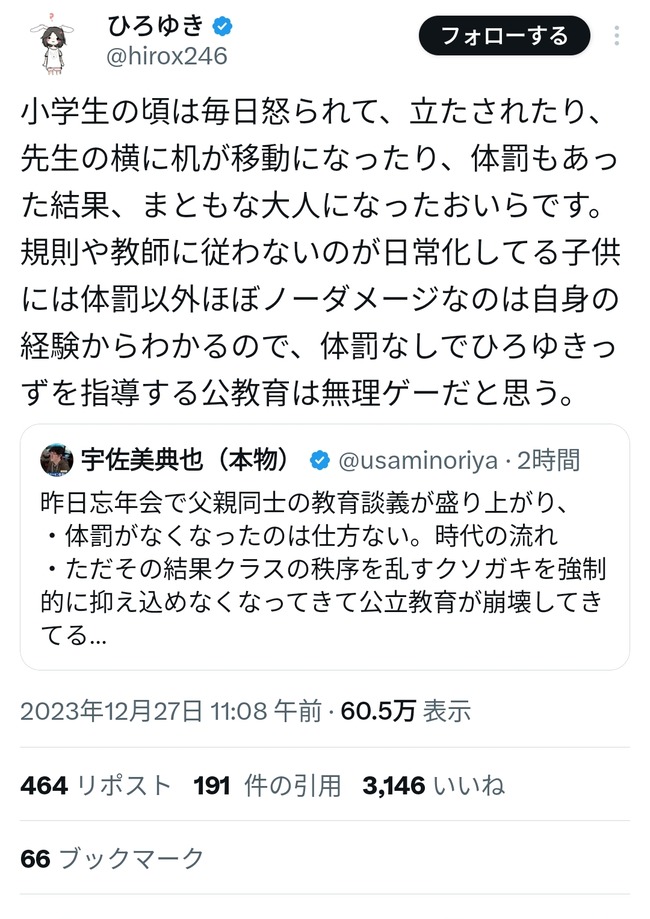Click the verified badge beside 宇佐美典也
Viewport: 650px width, 919px height.
click(x=320, y=460)
